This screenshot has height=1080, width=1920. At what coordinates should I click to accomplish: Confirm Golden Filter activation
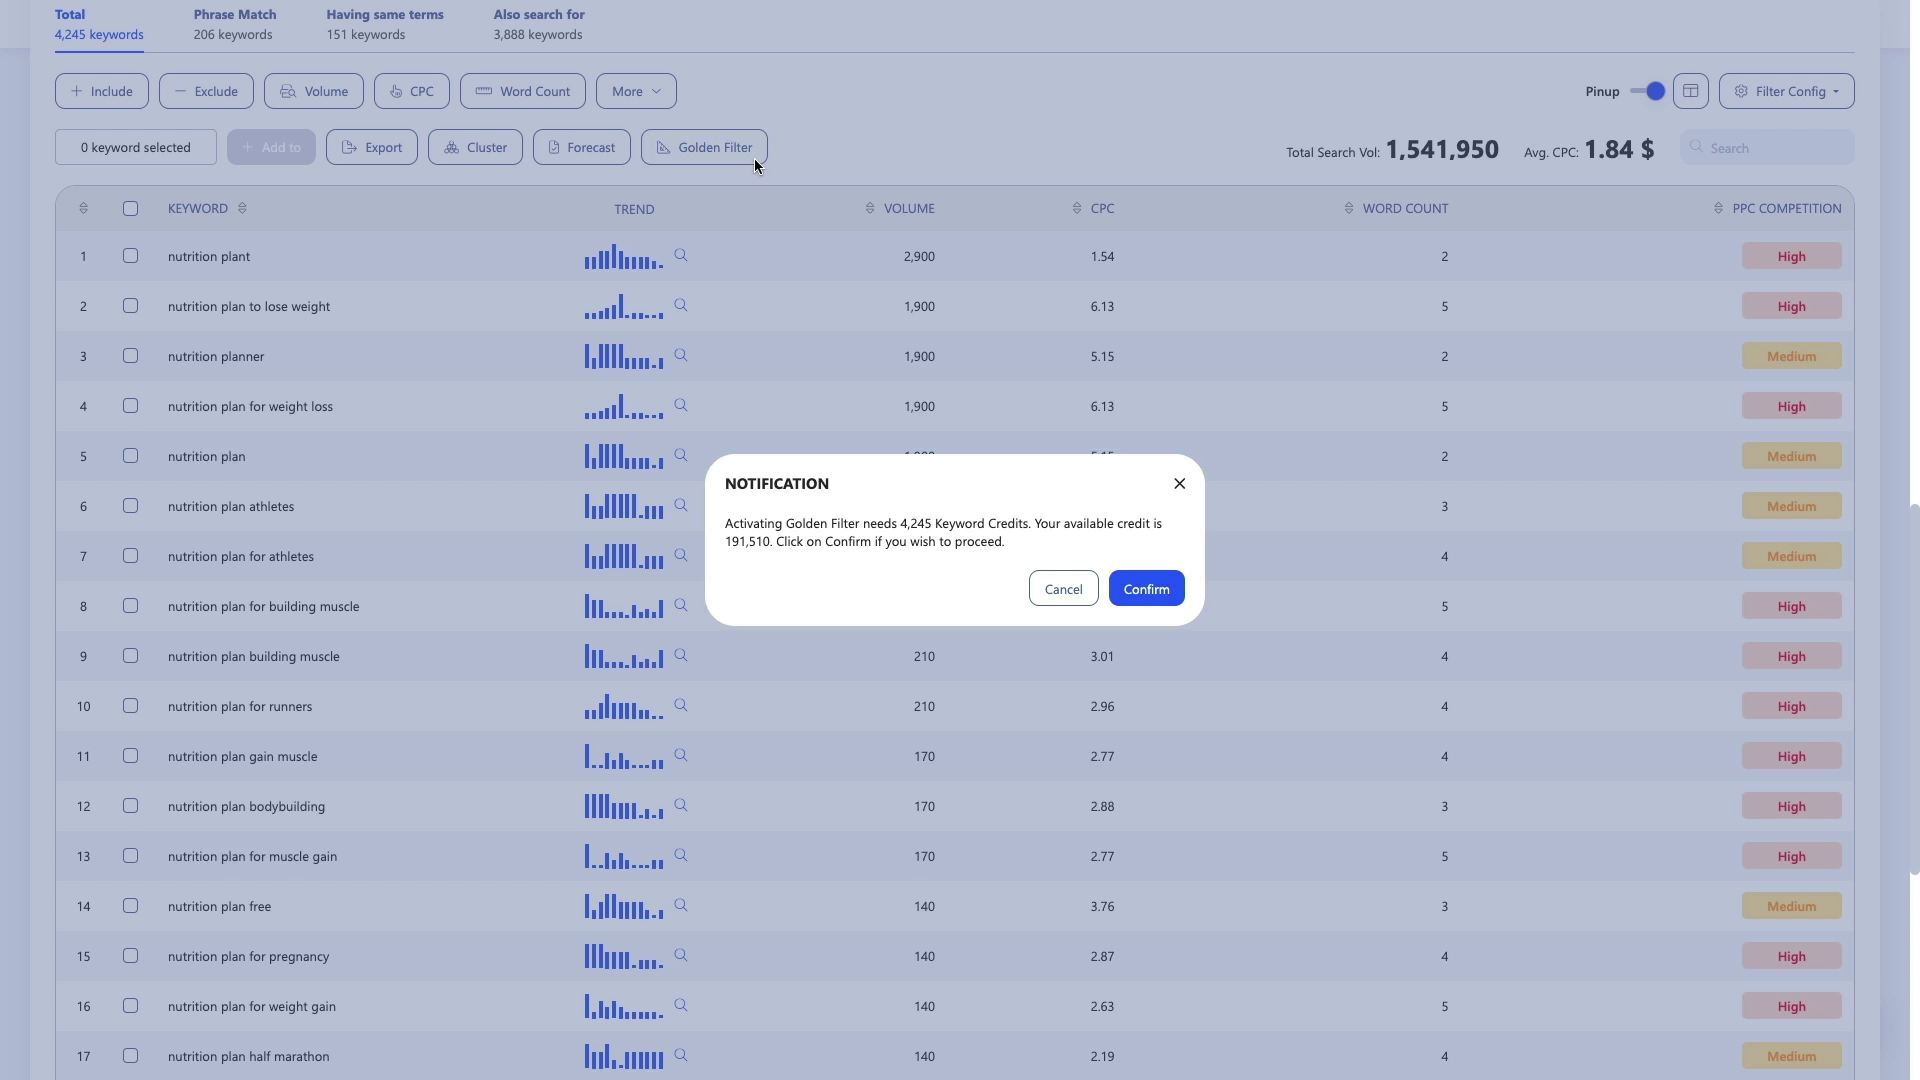tap(1146, 589)
